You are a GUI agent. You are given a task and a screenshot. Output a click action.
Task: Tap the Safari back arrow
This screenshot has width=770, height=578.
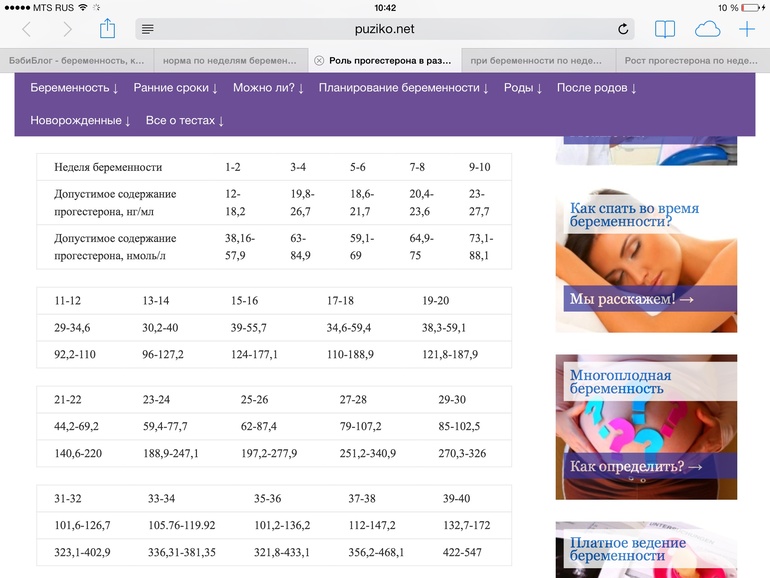coord(27,30)
